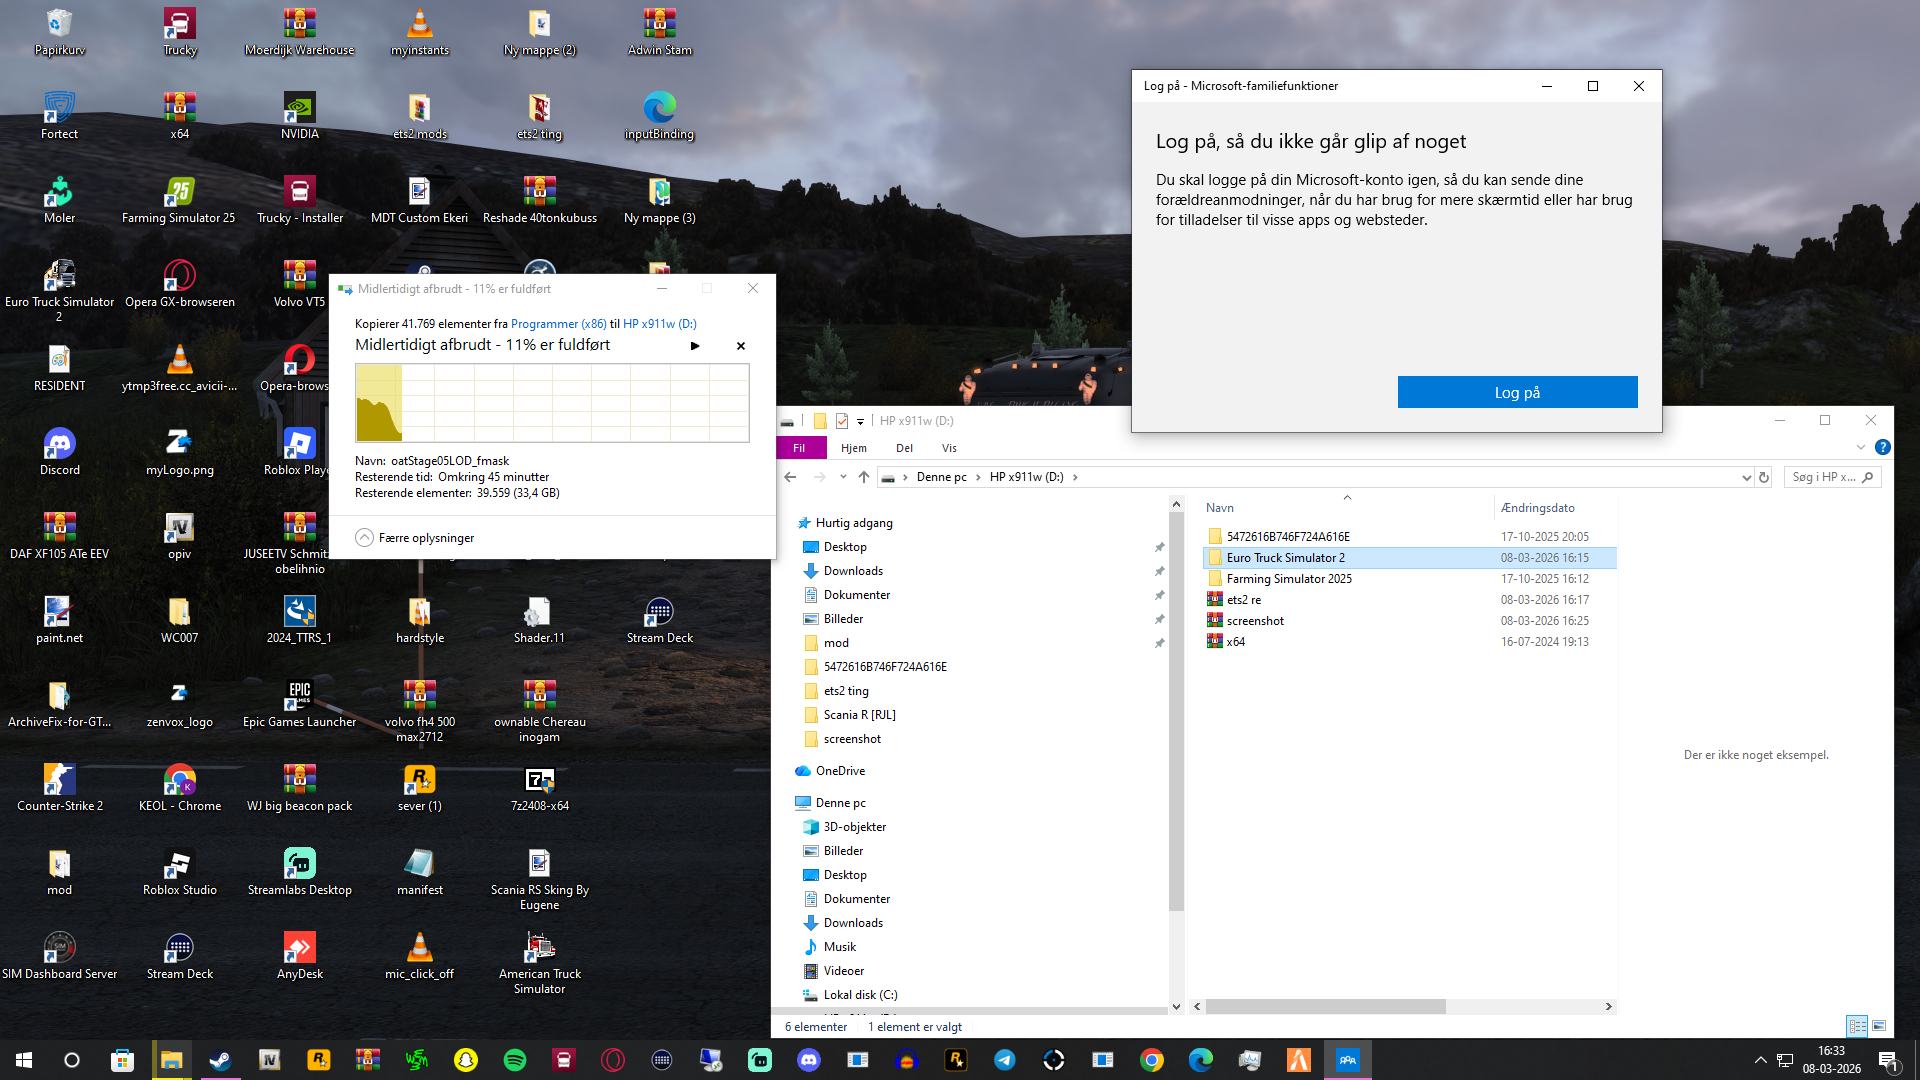Switch to large thumbnails view mode

1879,1026
